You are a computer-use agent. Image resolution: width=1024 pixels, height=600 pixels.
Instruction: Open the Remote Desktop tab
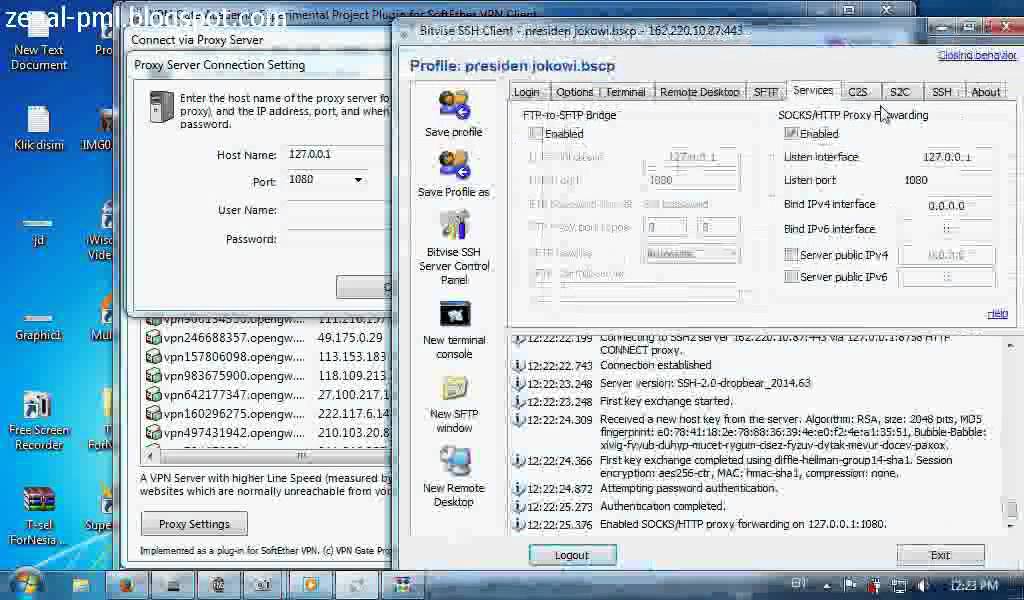coord(699,92)
